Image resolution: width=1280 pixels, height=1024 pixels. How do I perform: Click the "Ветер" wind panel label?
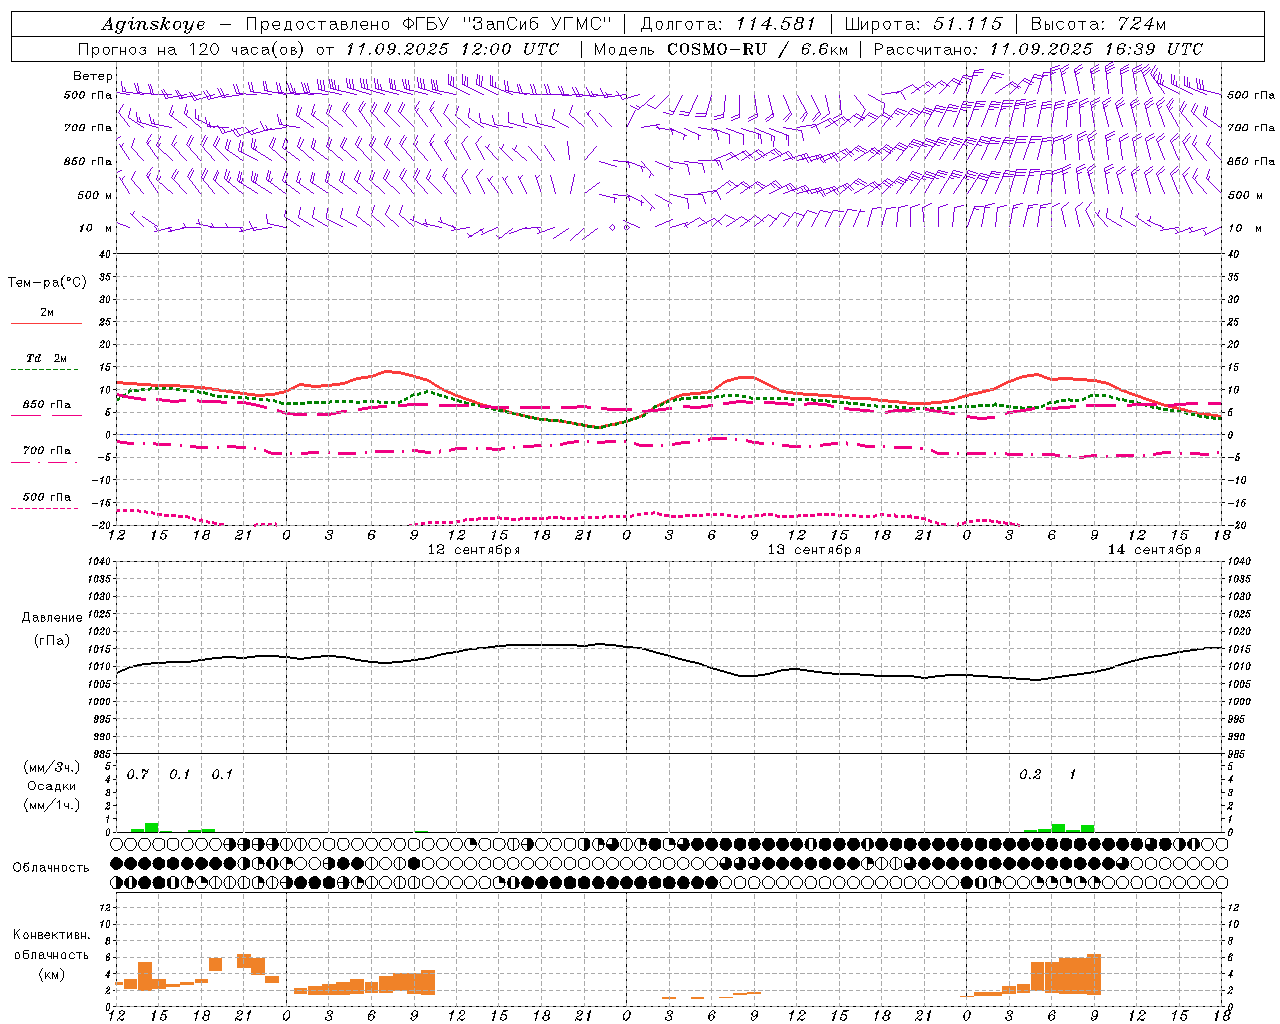click(92, 76)
